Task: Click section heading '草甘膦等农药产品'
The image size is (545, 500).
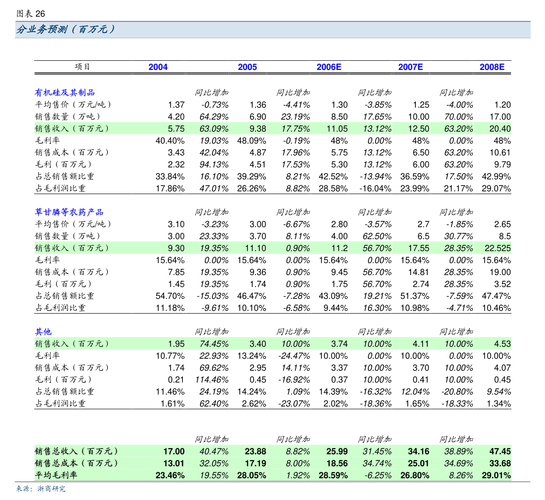Action: (69, 212)
